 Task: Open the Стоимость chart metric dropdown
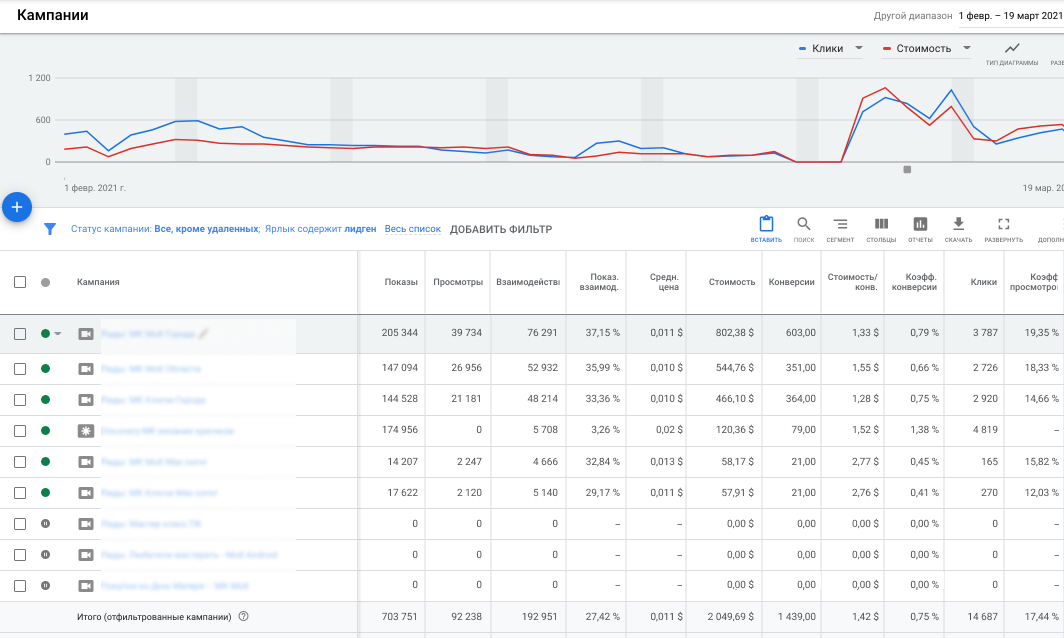tap(926, 48)
